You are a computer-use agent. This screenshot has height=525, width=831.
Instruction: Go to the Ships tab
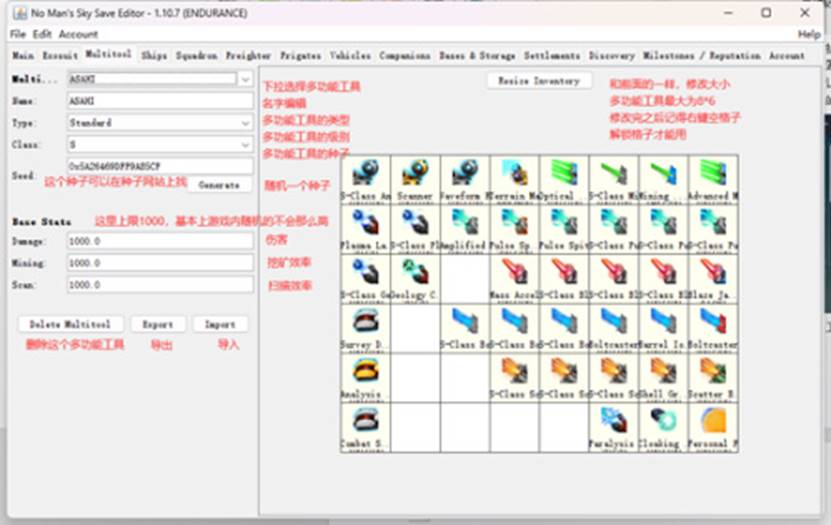point(154,56)
